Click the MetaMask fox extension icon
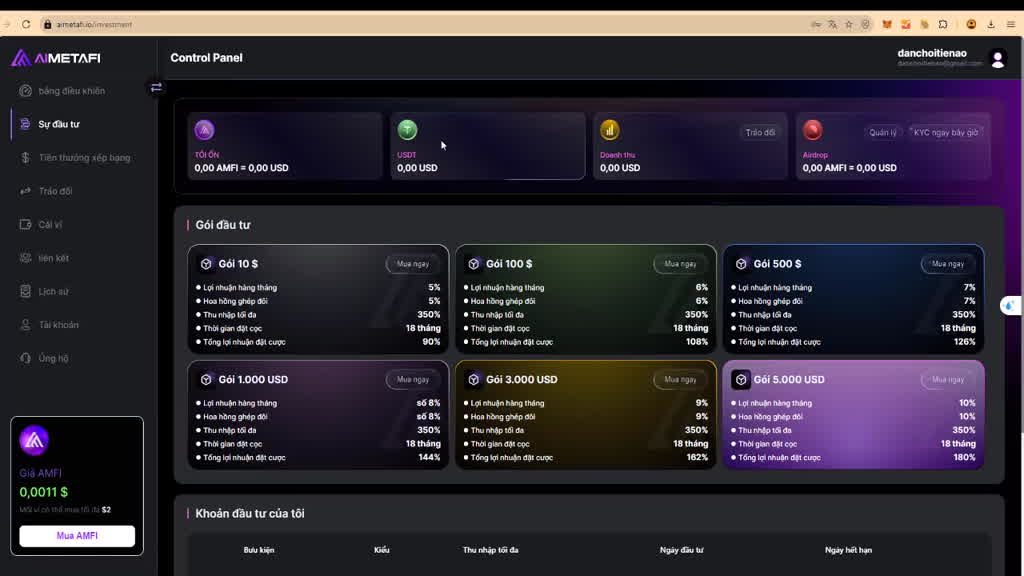The image size is (1024, 576). tap(886, 24)
